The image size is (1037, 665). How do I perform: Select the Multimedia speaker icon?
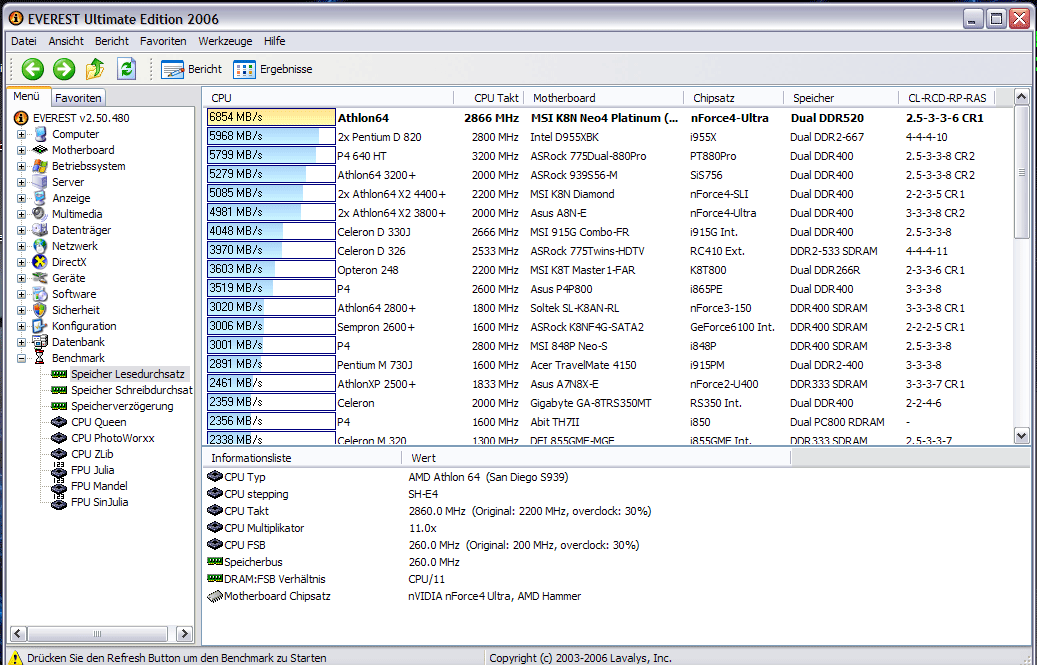click(x=40, y=214)
